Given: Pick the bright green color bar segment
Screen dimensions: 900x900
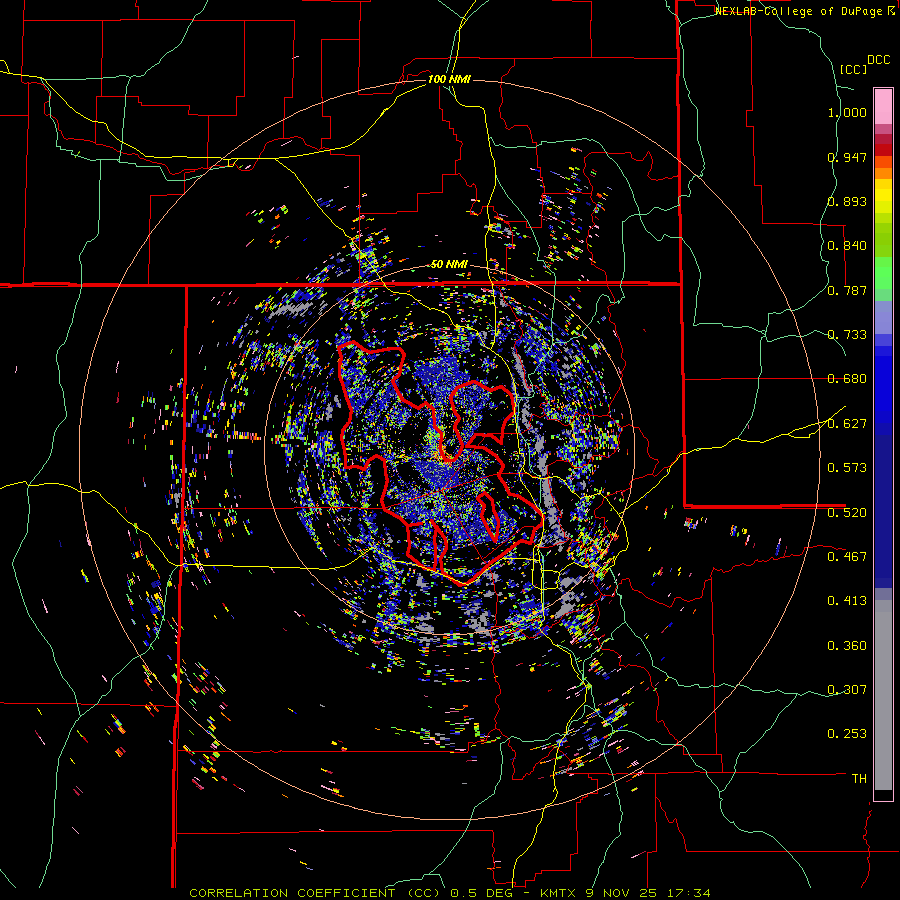Looking at the screenshot, I should (x=883, y=273).
